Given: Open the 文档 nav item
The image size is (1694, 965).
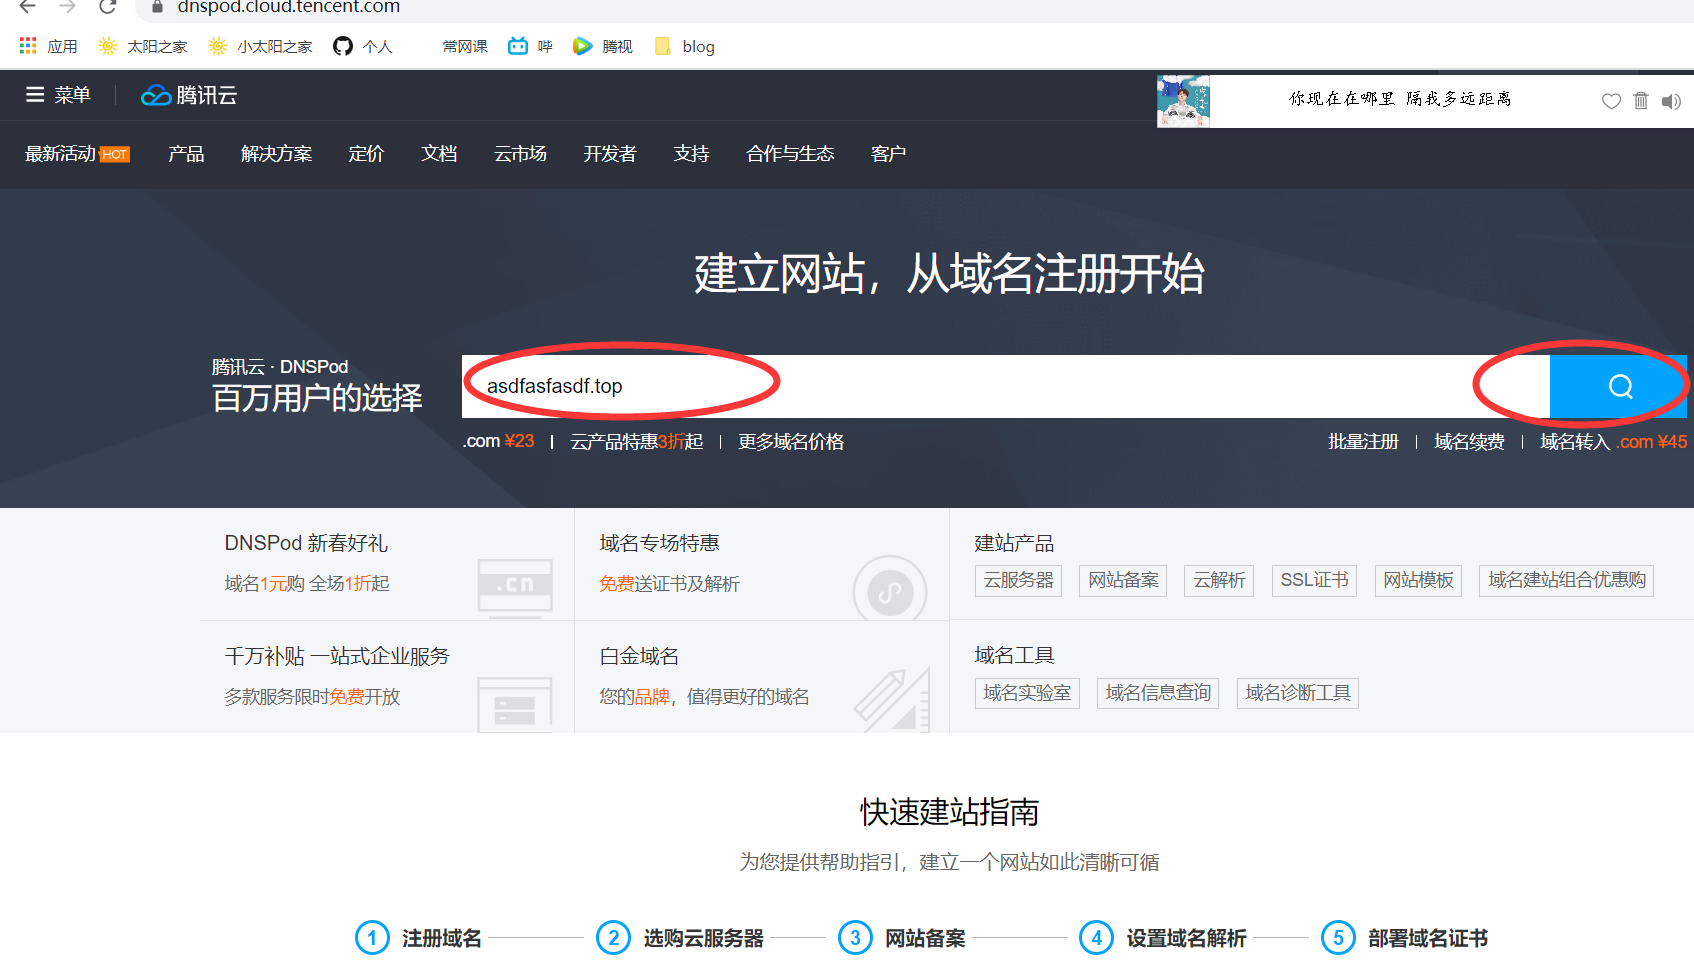Looking at the screenshot, I should 439,154.
